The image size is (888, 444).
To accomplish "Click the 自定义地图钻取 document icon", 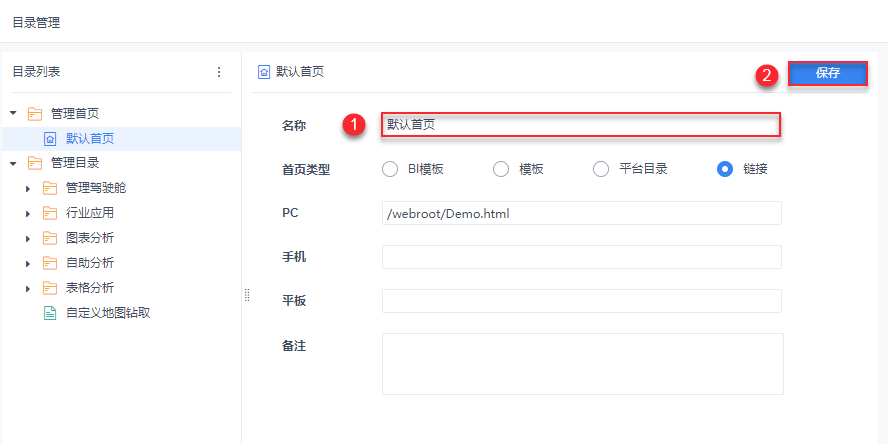I will click(x=50, y=313).
